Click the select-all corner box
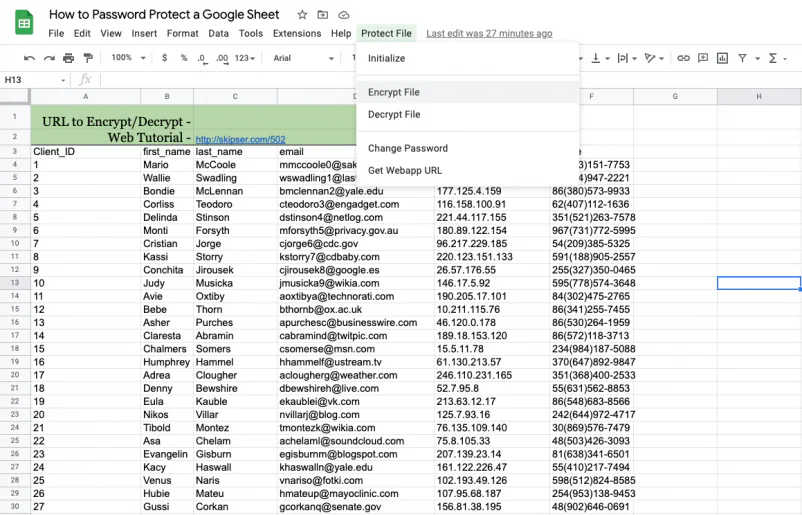The height and width of the screenshot is (515, 802). [x=15, y=96]
